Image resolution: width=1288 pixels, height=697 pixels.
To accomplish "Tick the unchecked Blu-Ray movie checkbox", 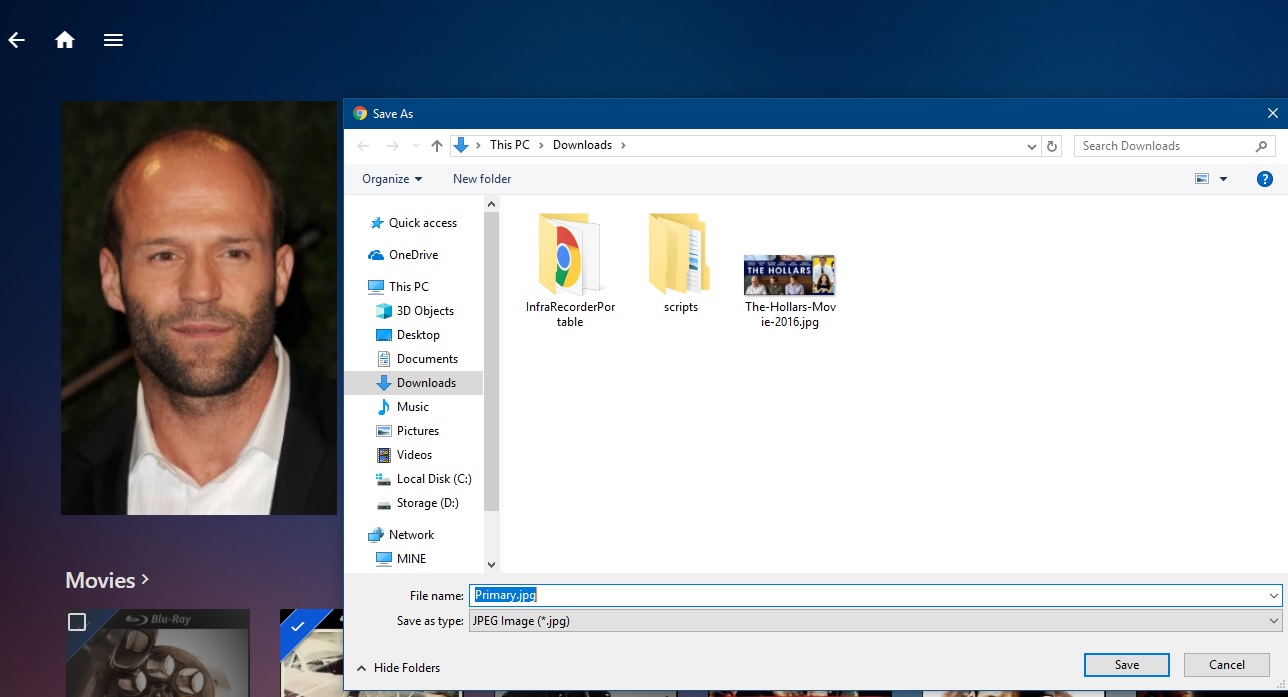I will pyautogui.click(x=77, y=622).
